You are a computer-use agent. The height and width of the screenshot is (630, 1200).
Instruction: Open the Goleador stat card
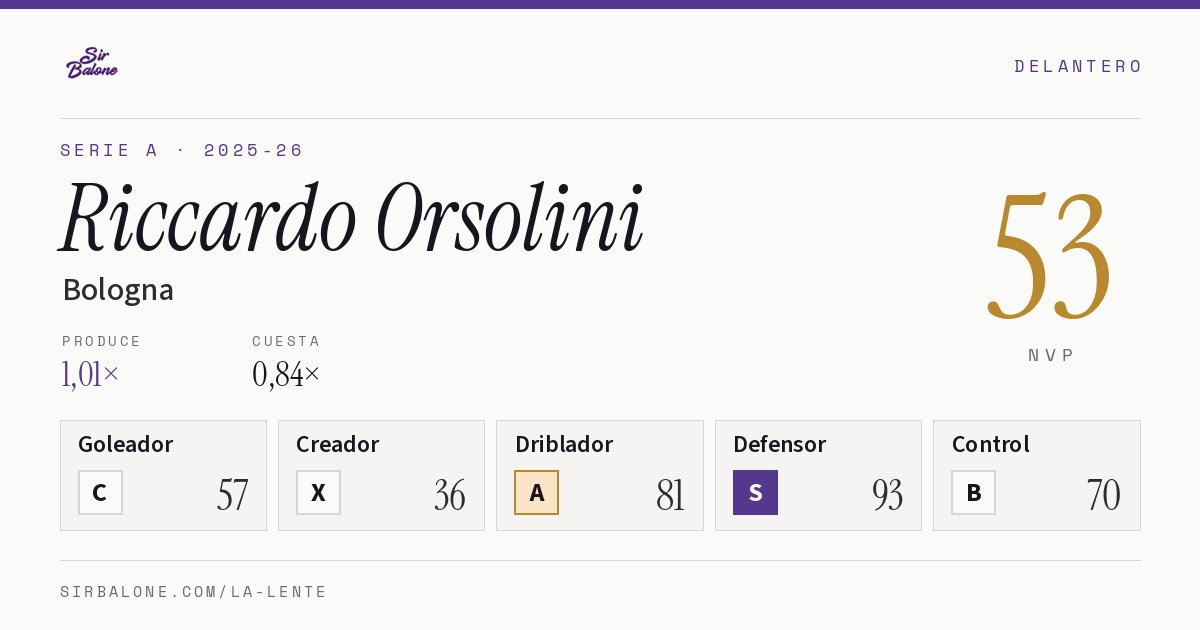click(163, 475)
